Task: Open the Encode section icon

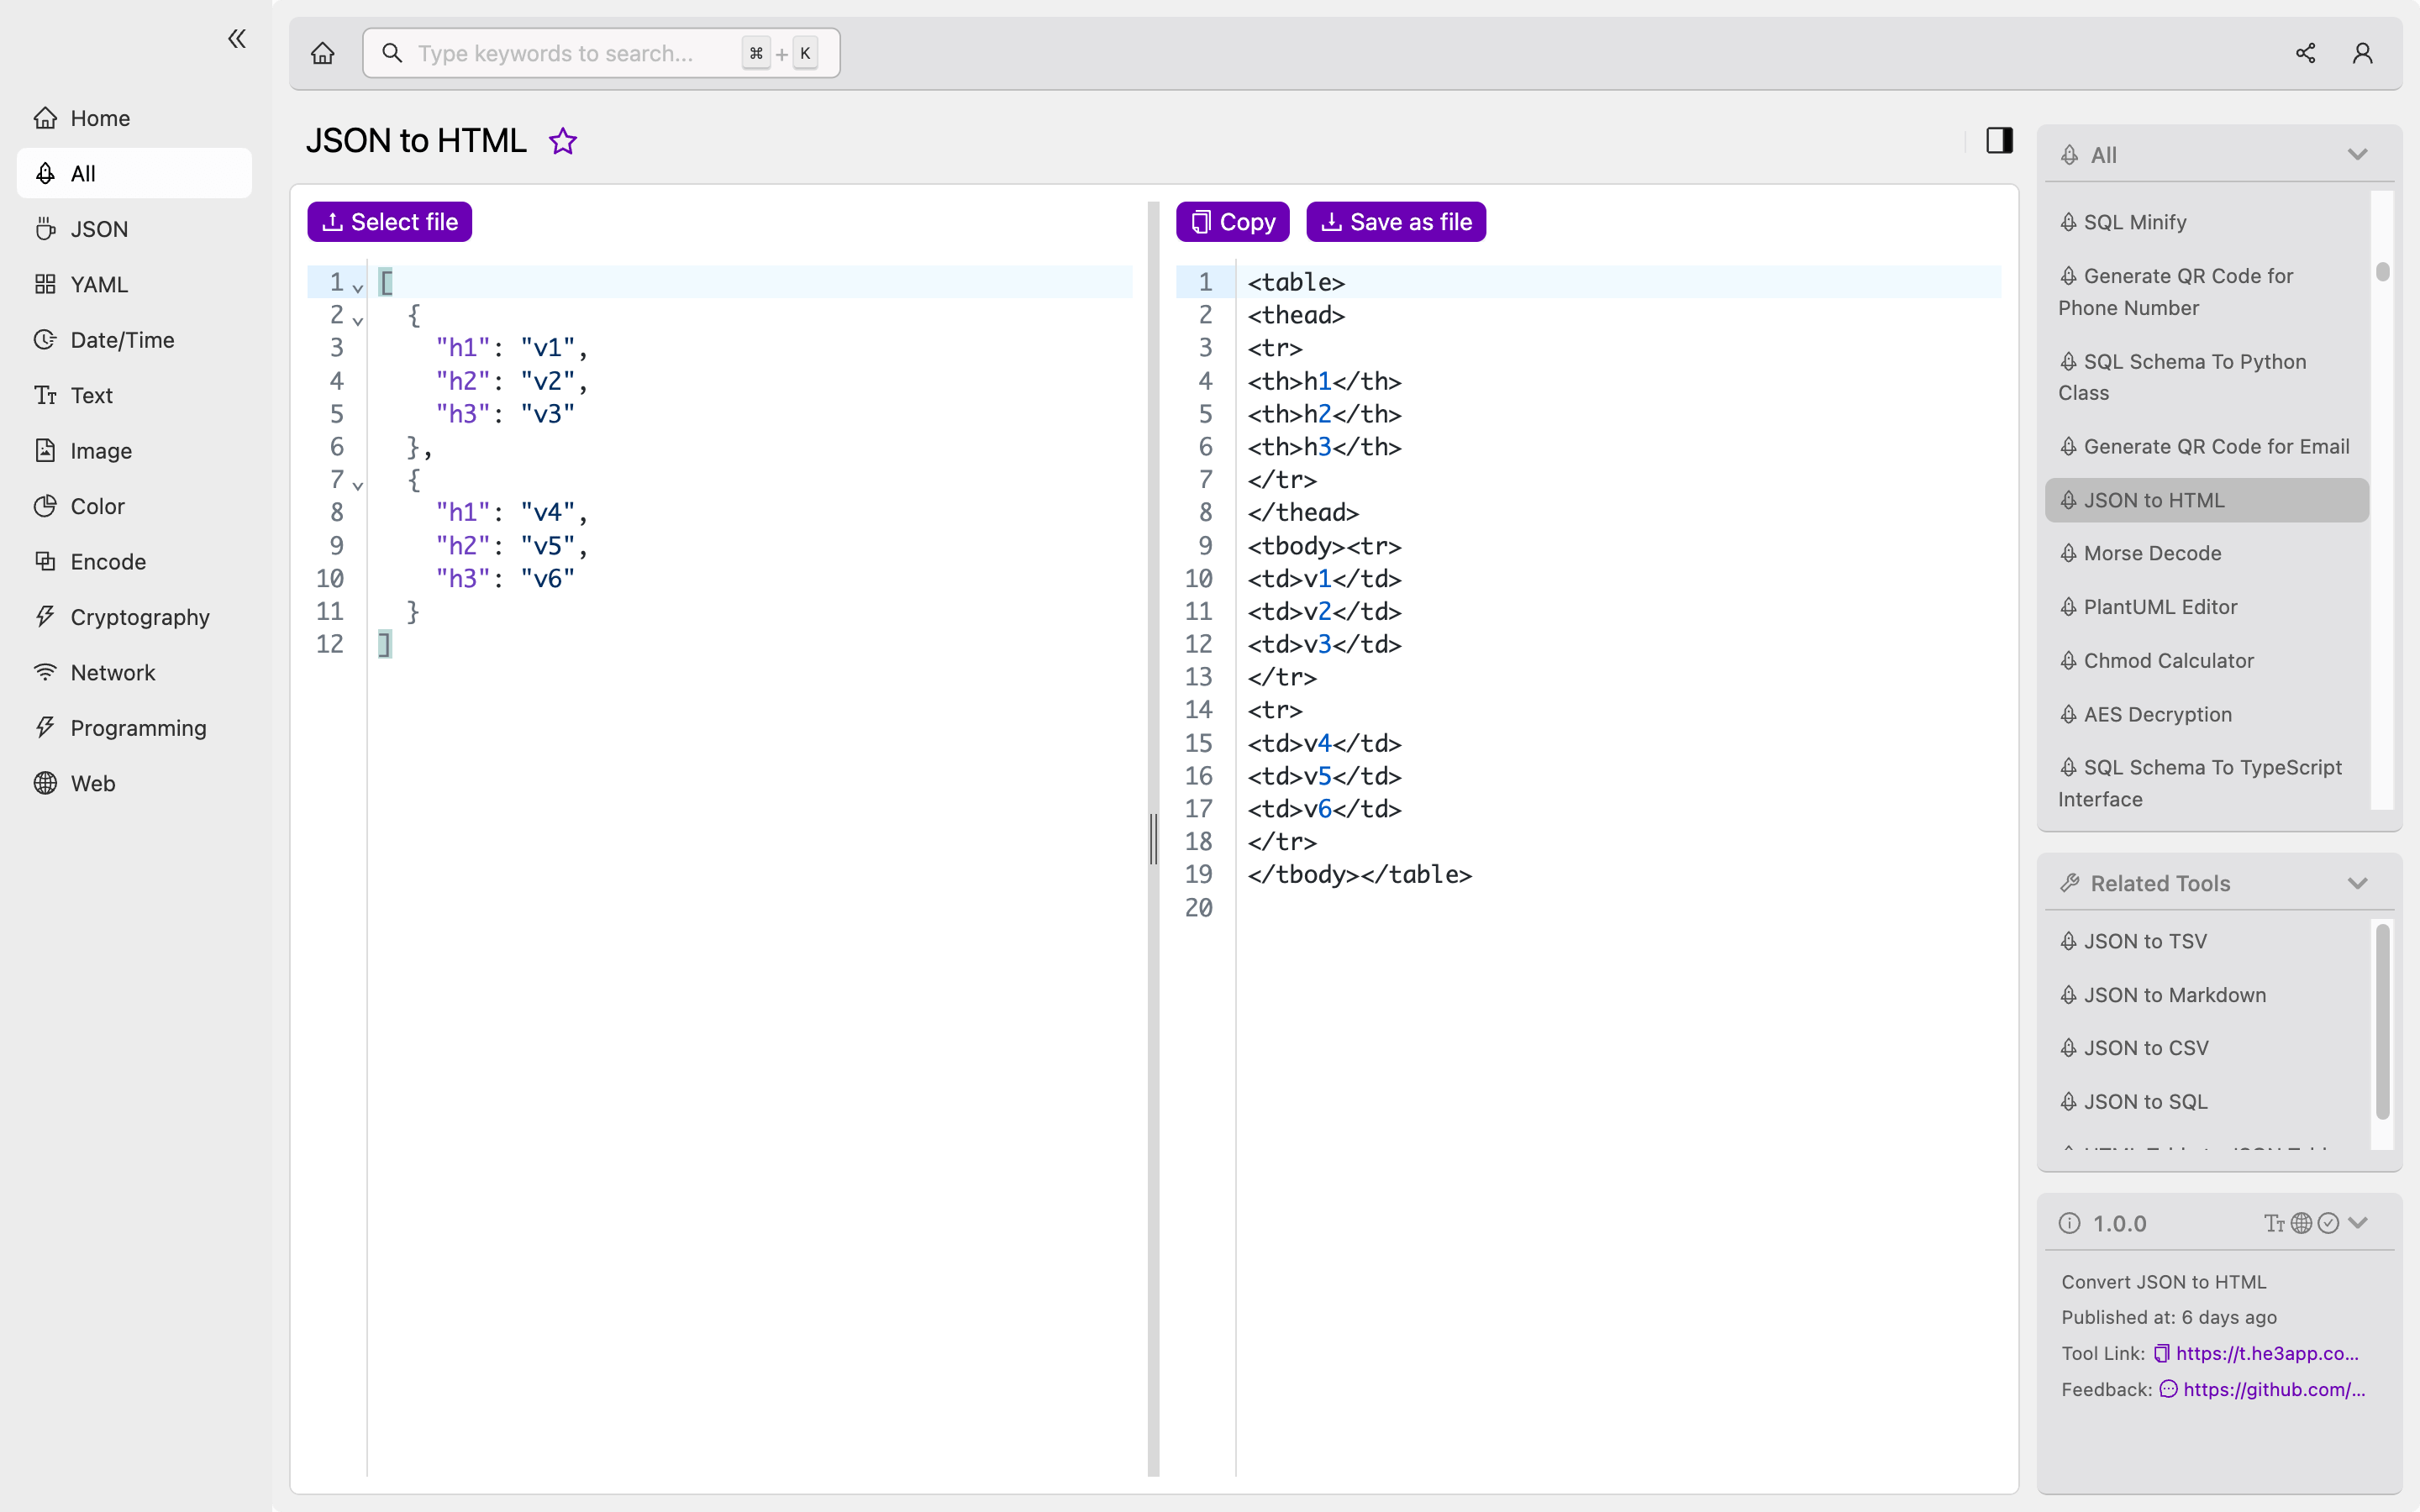Action: 45,561
